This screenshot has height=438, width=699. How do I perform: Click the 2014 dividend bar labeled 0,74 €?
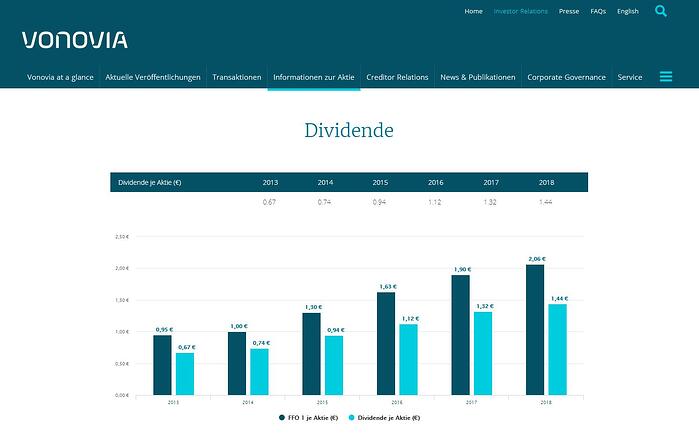click(x=259, y=372)
